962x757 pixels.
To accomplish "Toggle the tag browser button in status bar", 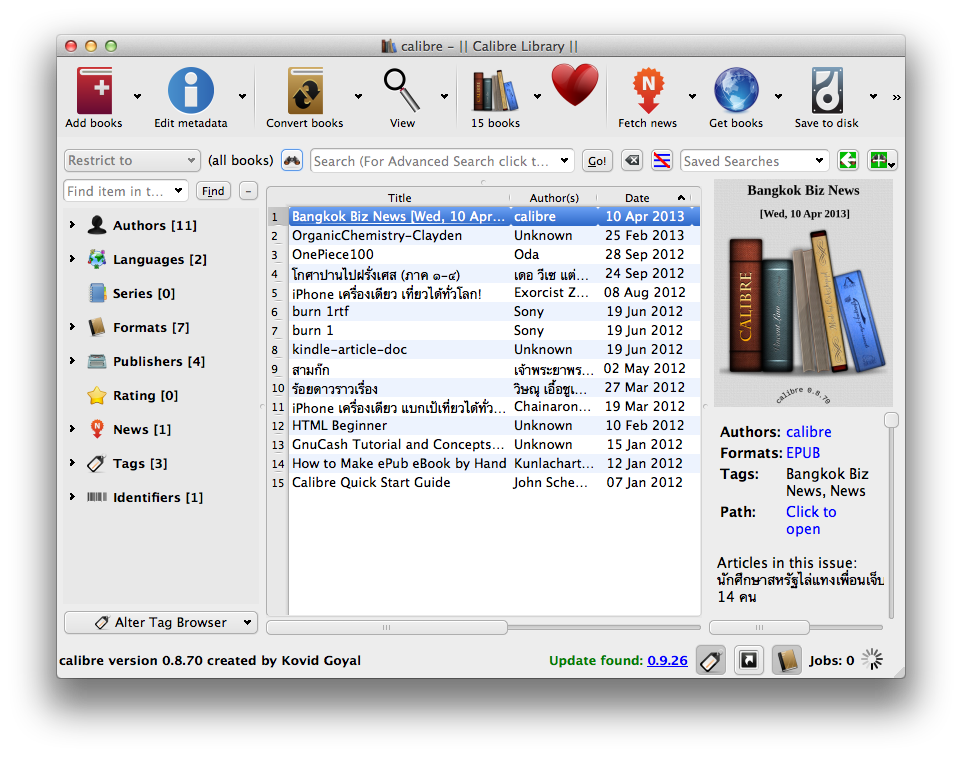I will click(x=709, y=660).
